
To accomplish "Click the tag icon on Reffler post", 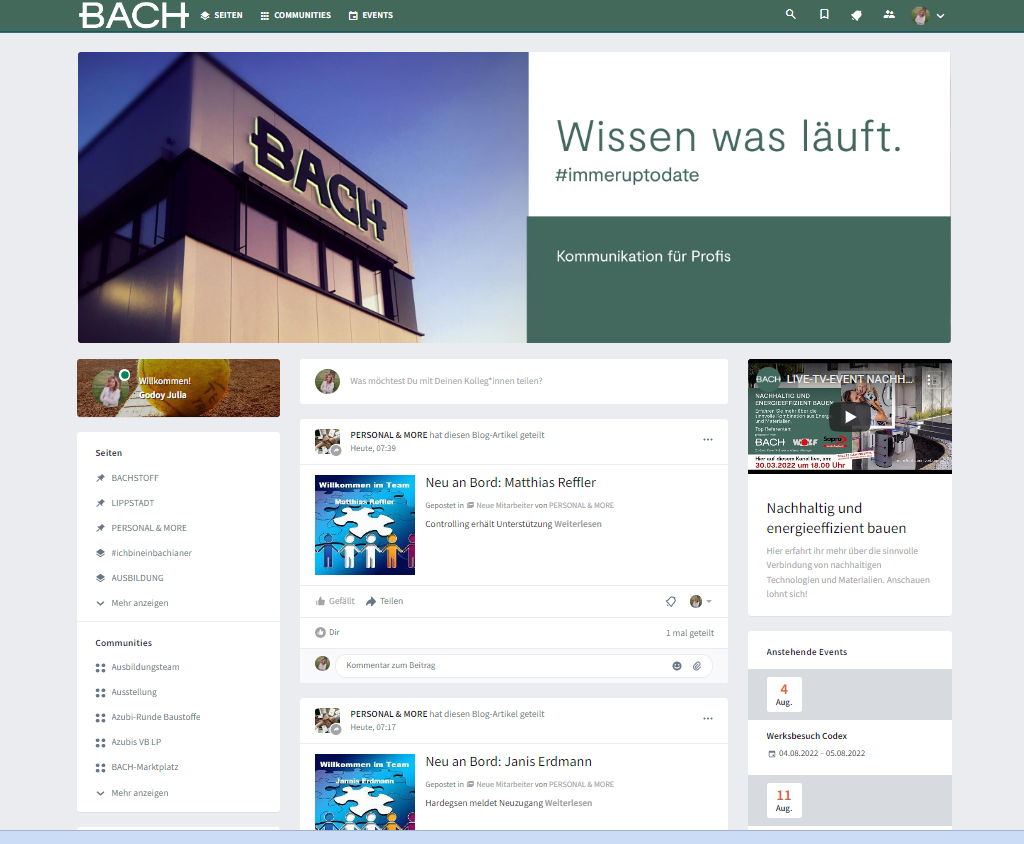I will (671, 602).
